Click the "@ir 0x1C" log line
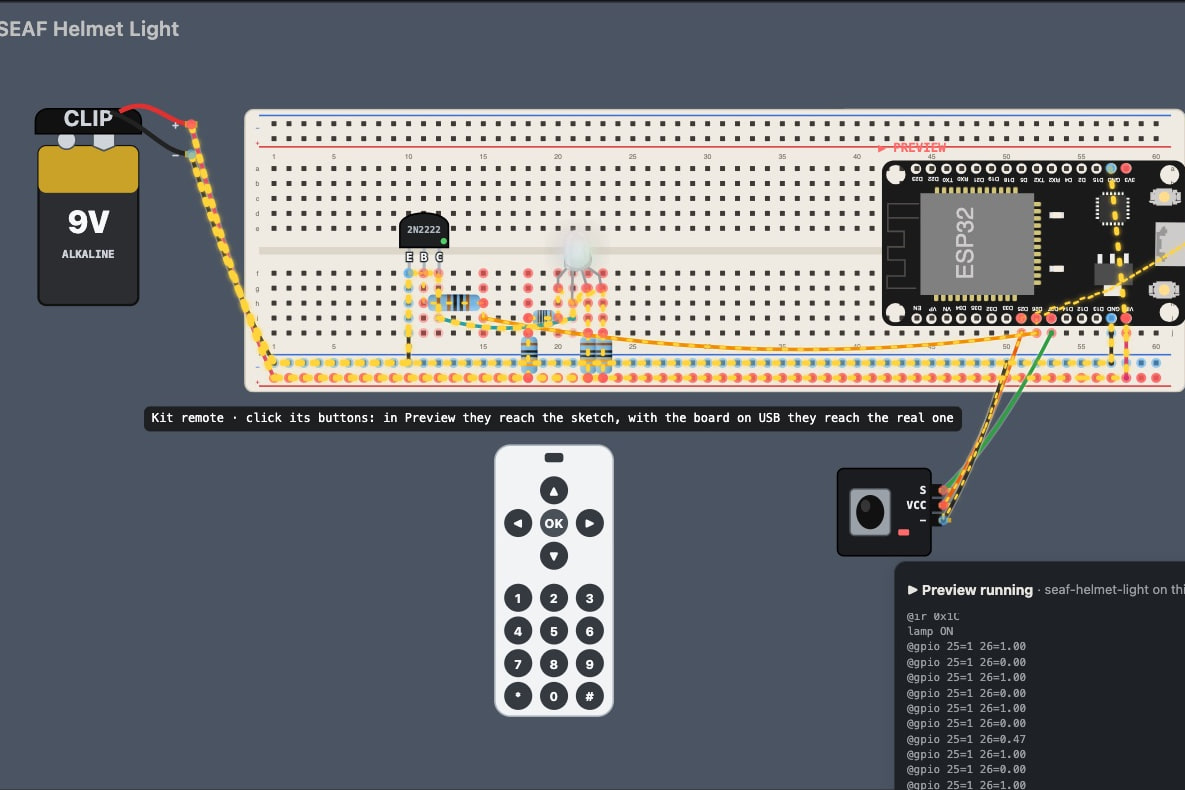The image size is (1185, 790). coord(933,616)
